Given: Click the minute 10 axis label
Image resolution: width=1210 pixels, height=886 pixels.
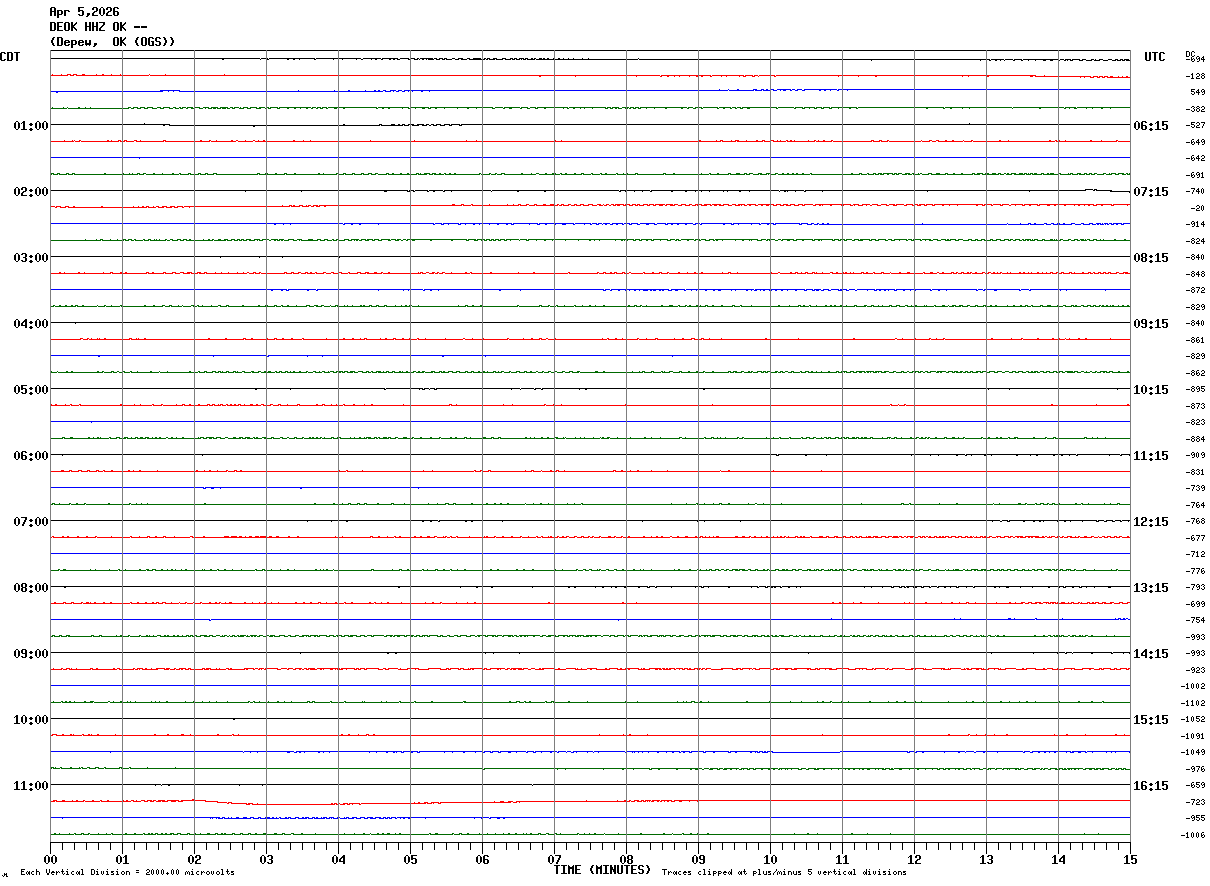Looking at the screenshot, I should 770,859.
